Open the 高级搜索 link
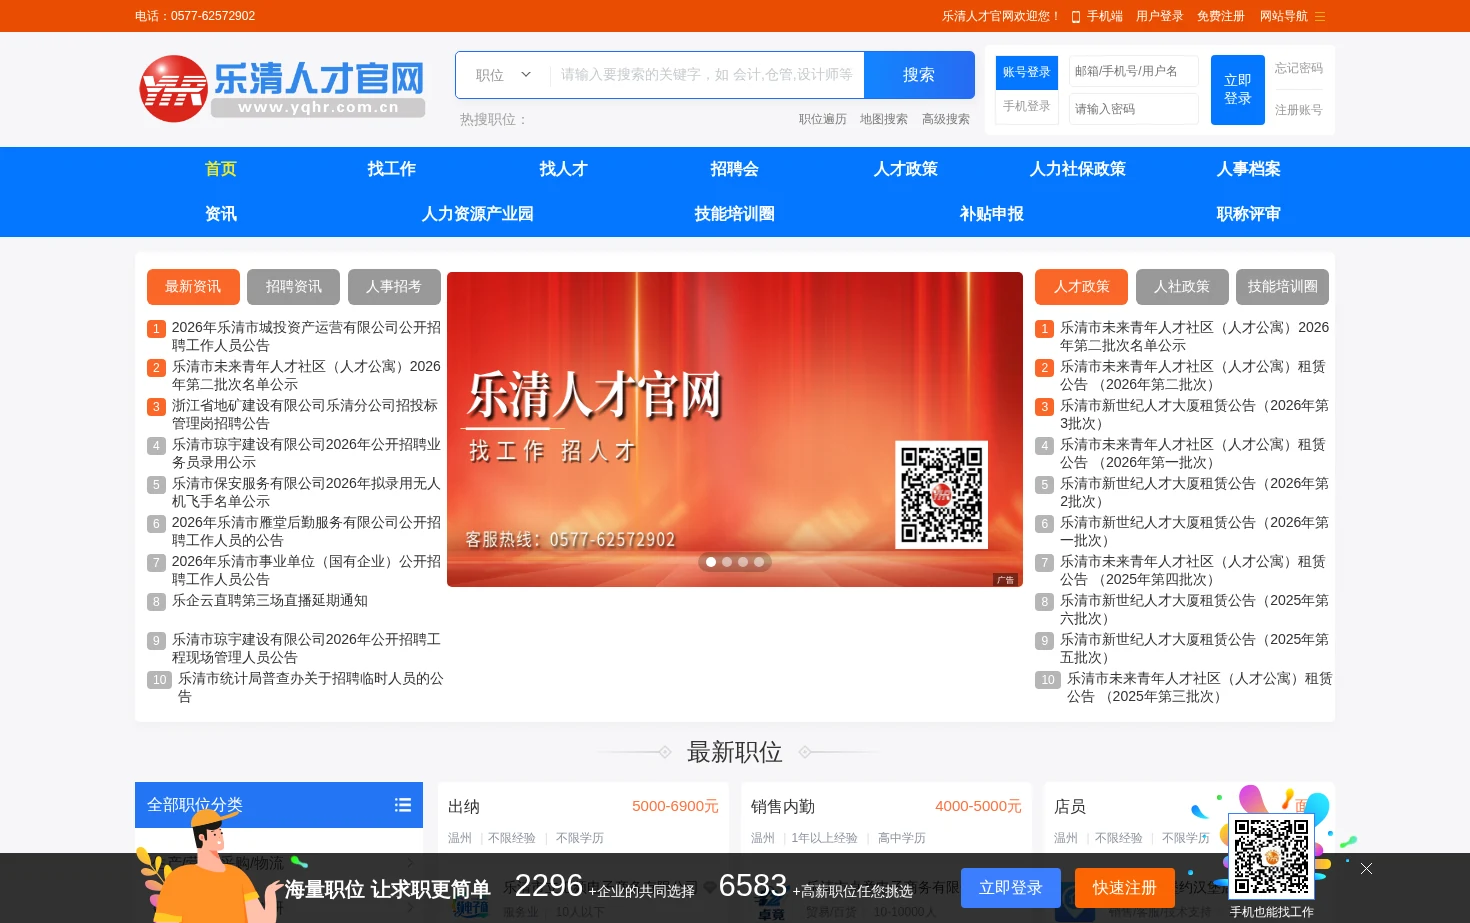The height and width of the screenshot is (923, 1470). [x=946, y=119]
